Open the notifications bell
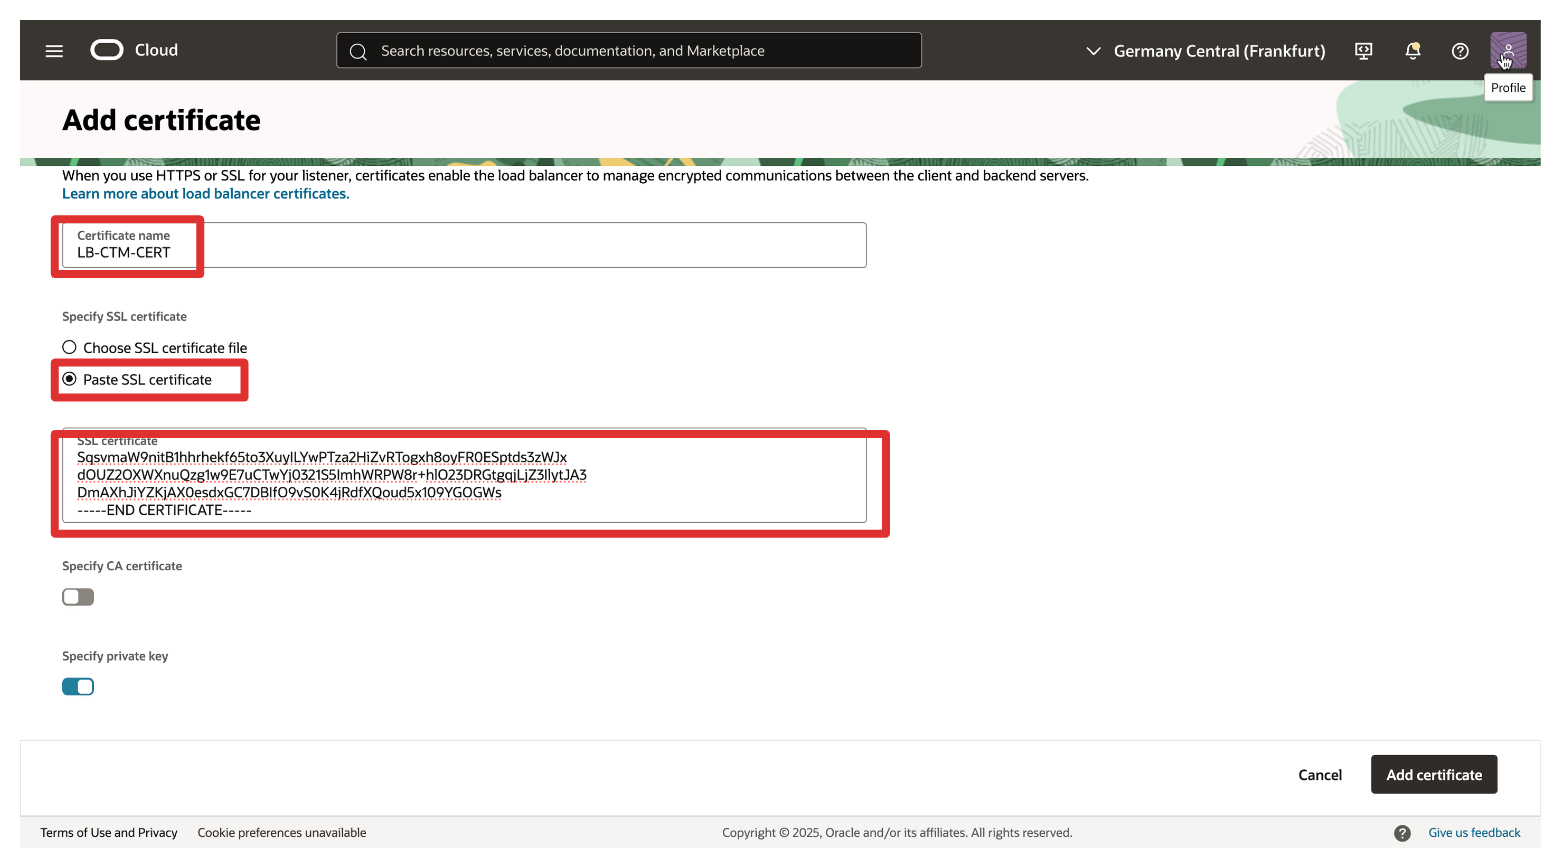Screen dimensions: 1560x868 1412,51
